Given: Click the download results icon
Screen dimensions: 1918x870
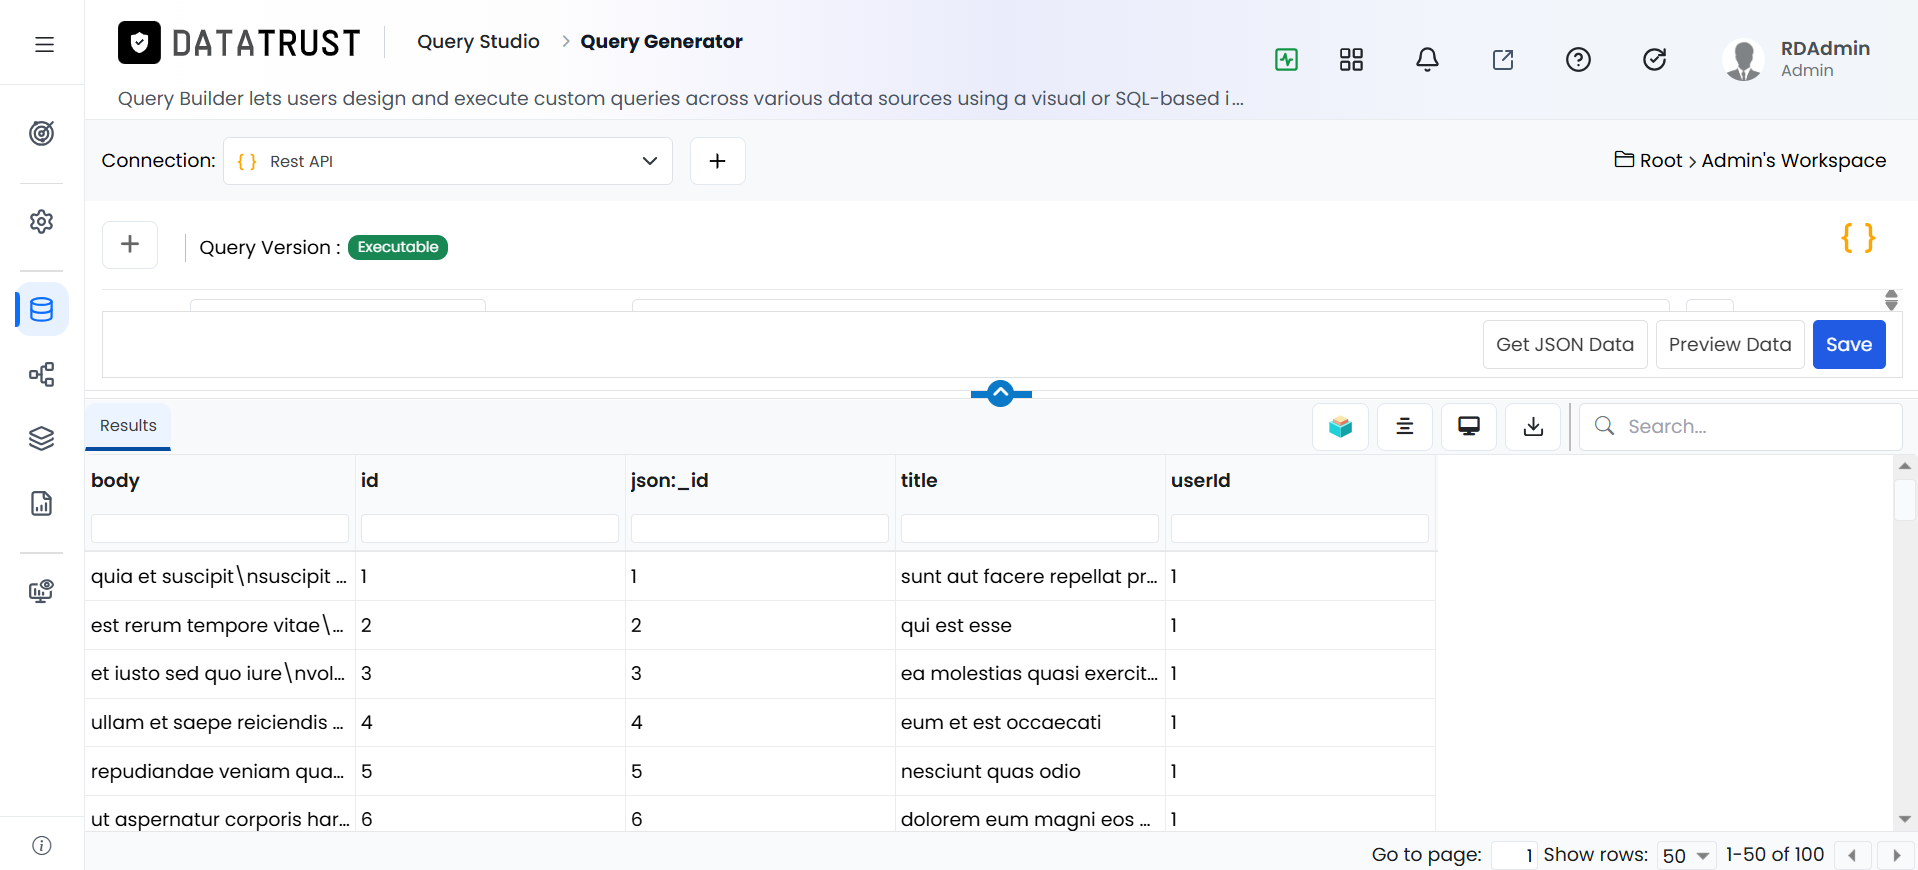Looking at the screenshot, I should [x=1533, y=427].
